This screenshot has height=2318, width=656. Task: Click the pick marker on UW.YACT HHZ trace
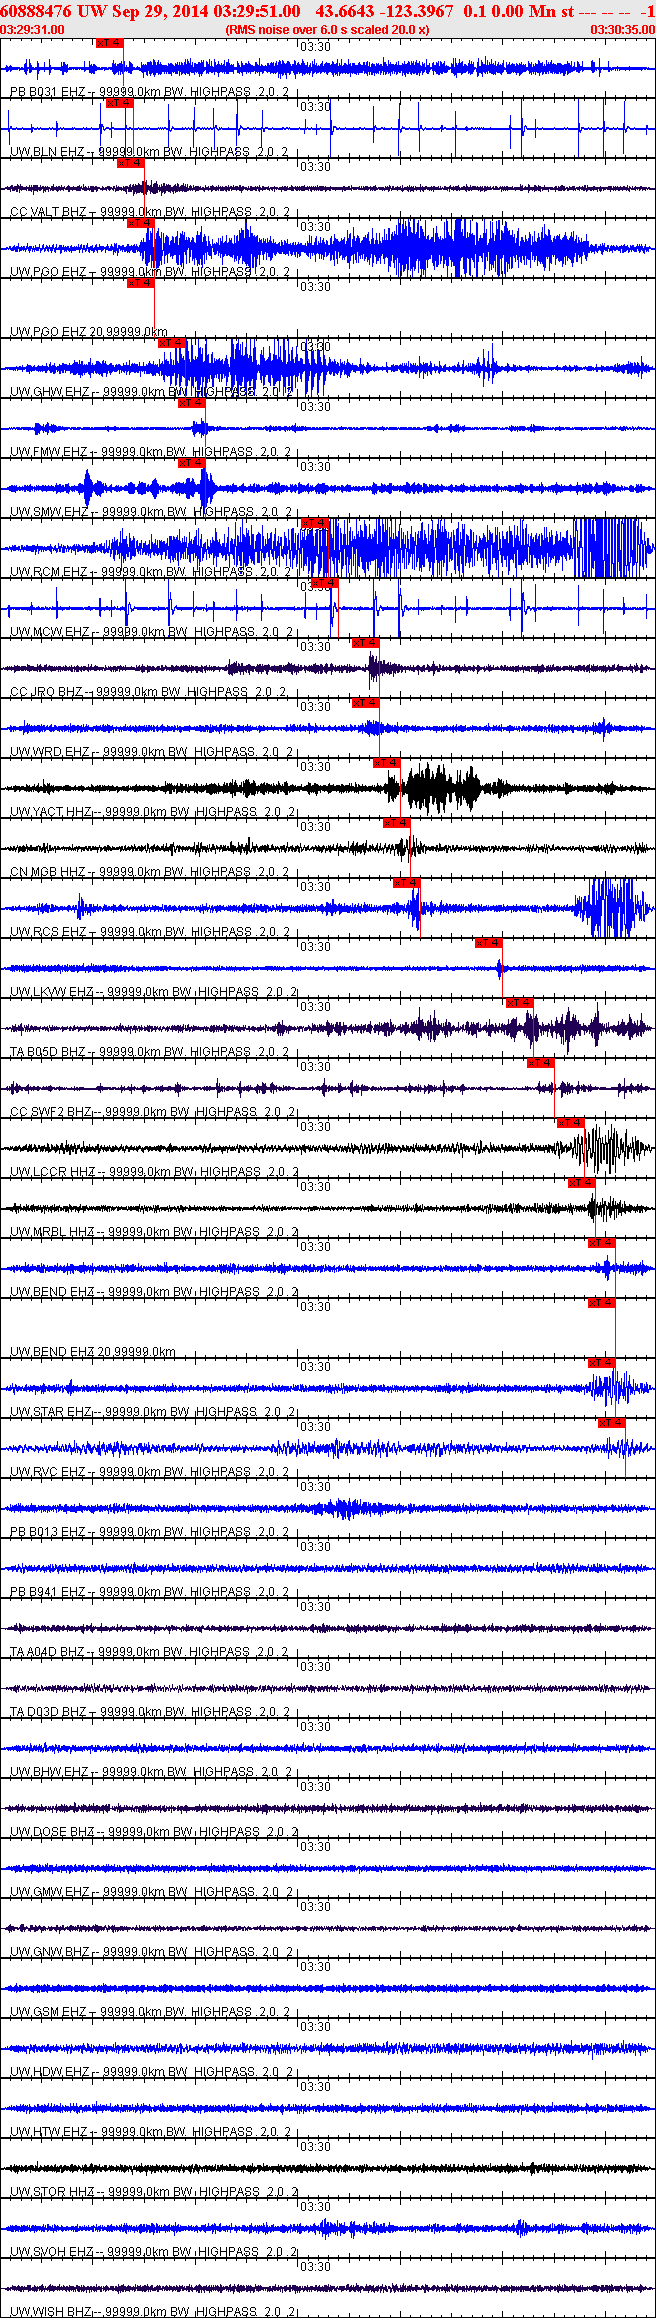pos(387,763)
